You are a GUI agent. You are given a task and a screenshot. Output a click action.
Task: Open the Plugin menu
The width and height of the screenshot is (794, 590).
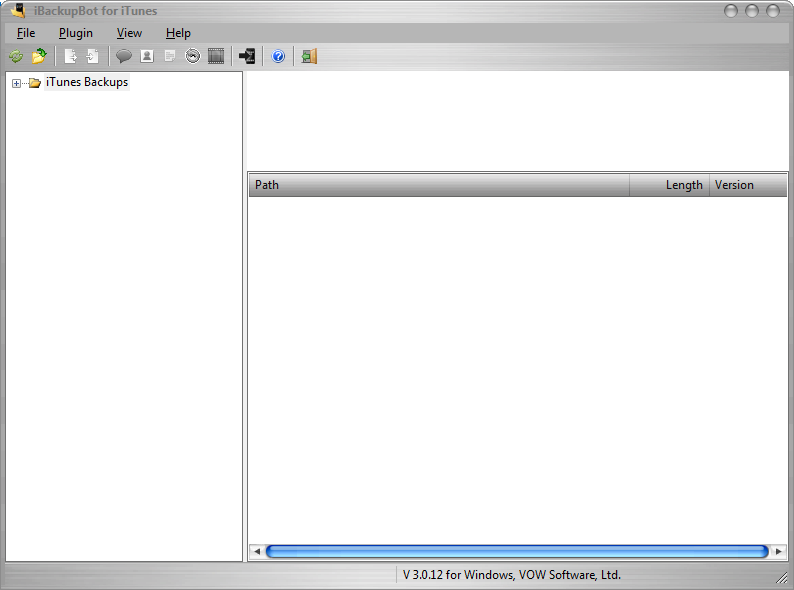click(75, 33)
